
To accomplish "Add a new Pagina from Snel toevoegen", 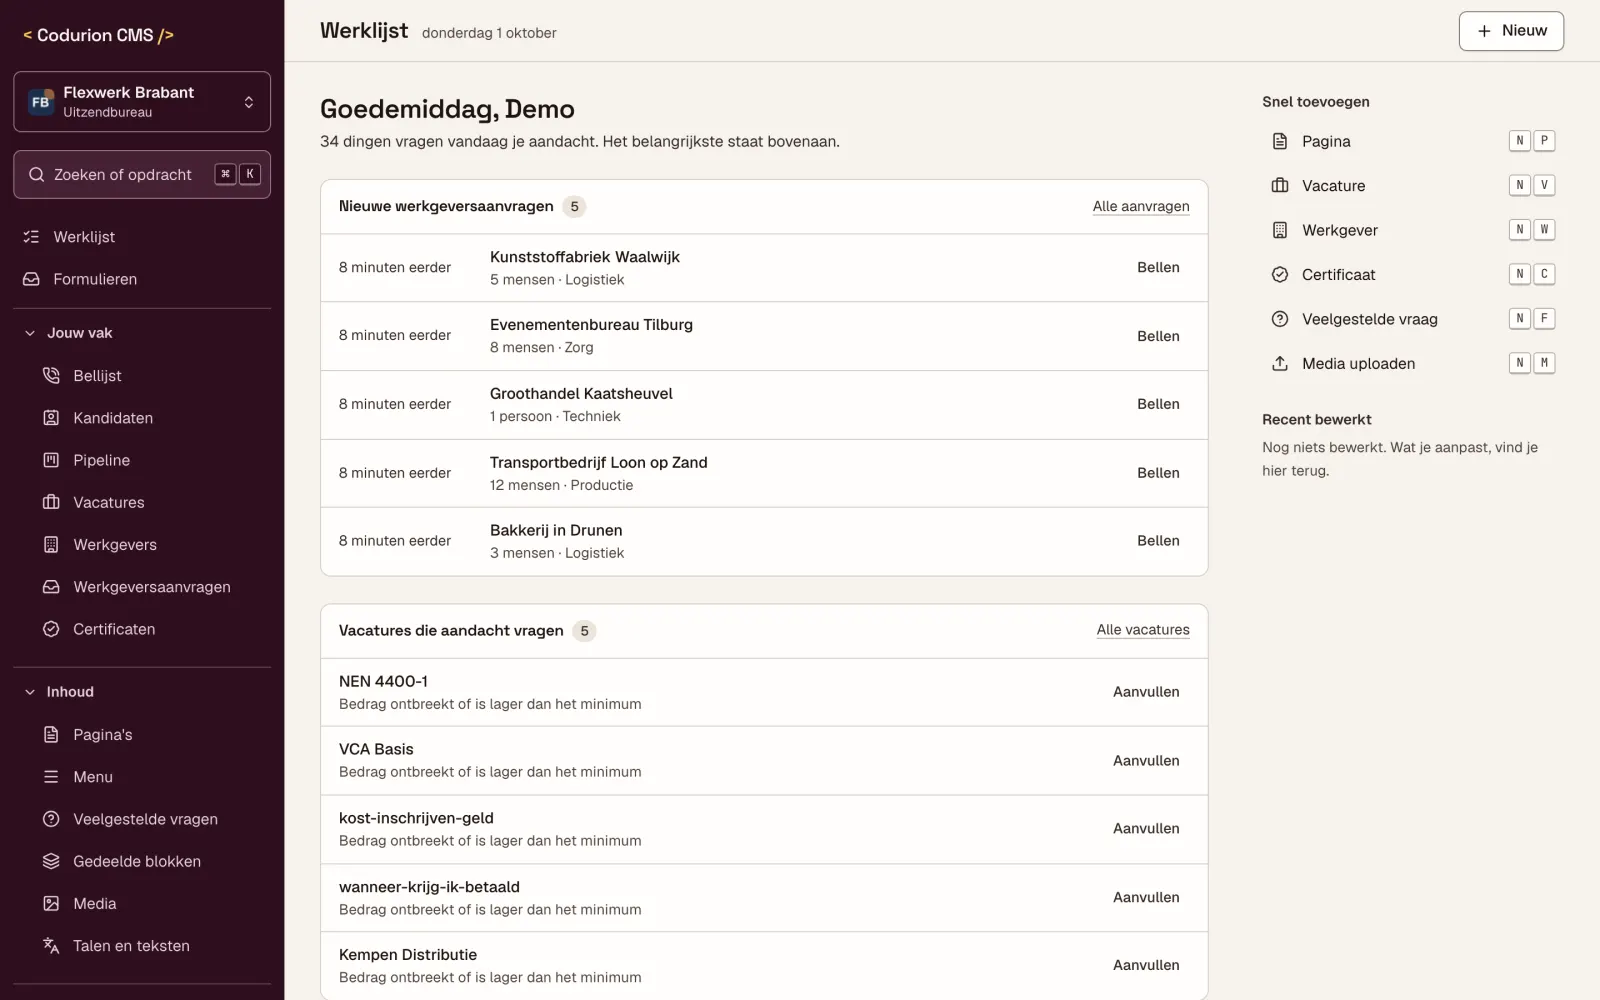I will tap(1412, 141).
